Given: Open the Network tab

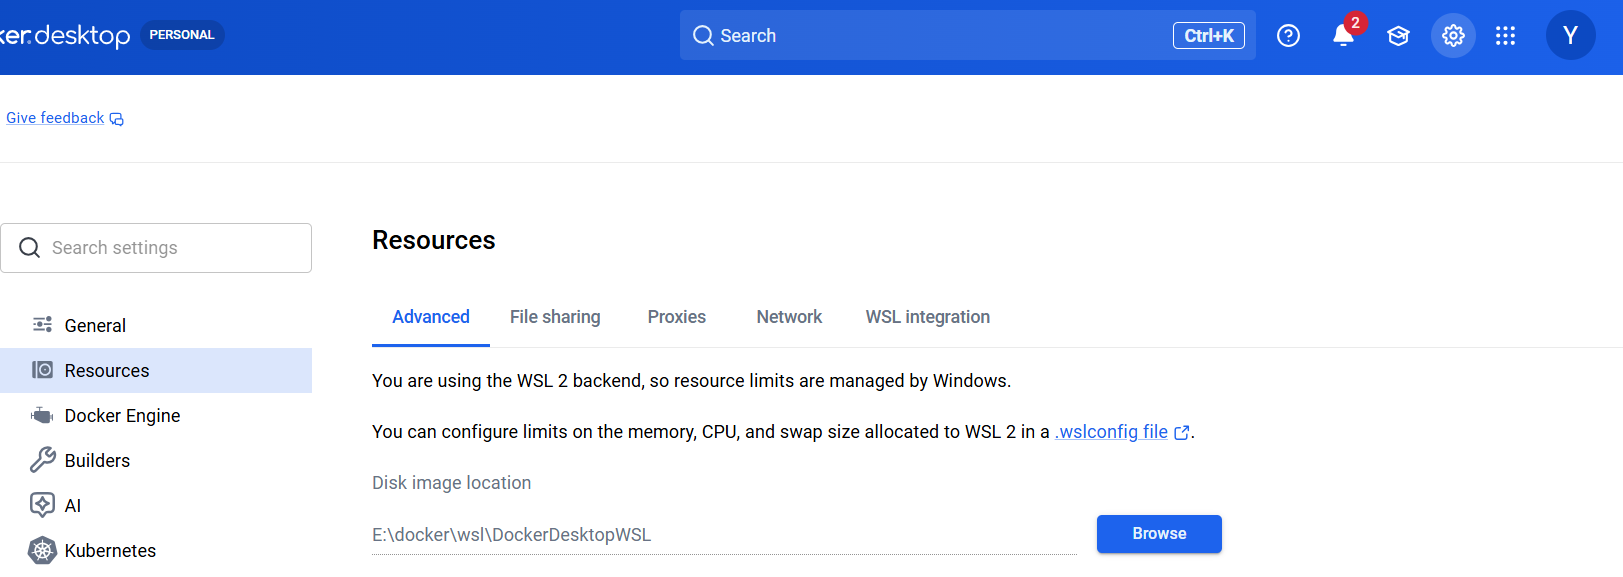Looking at the screenshot, I should (x=789, y=317).
